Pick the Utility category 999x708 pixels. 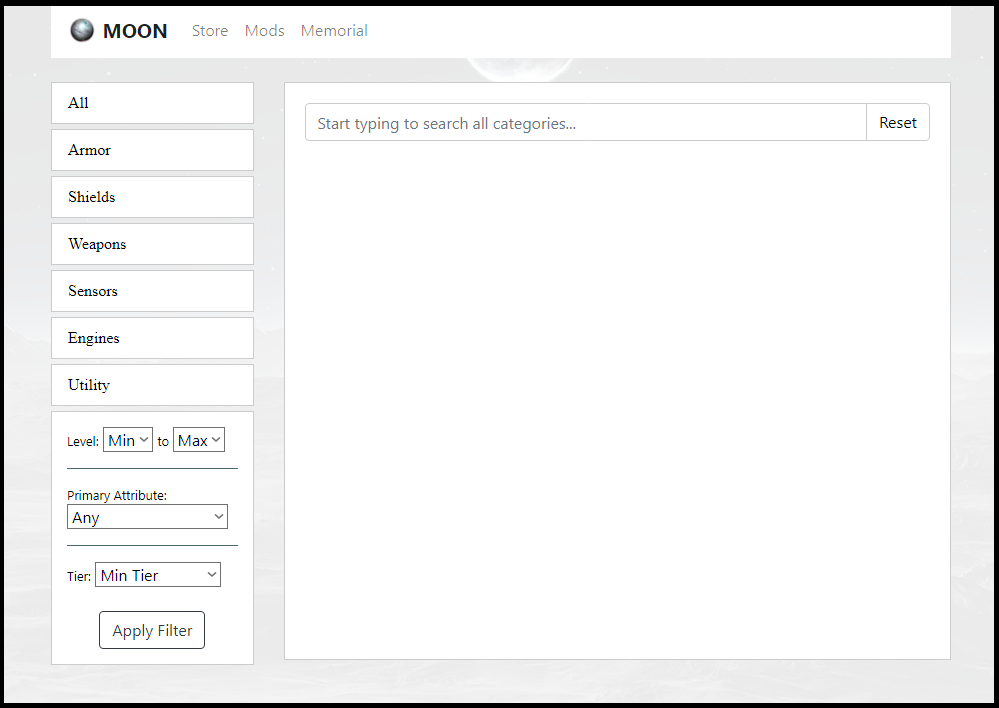(x=152, y=385)
